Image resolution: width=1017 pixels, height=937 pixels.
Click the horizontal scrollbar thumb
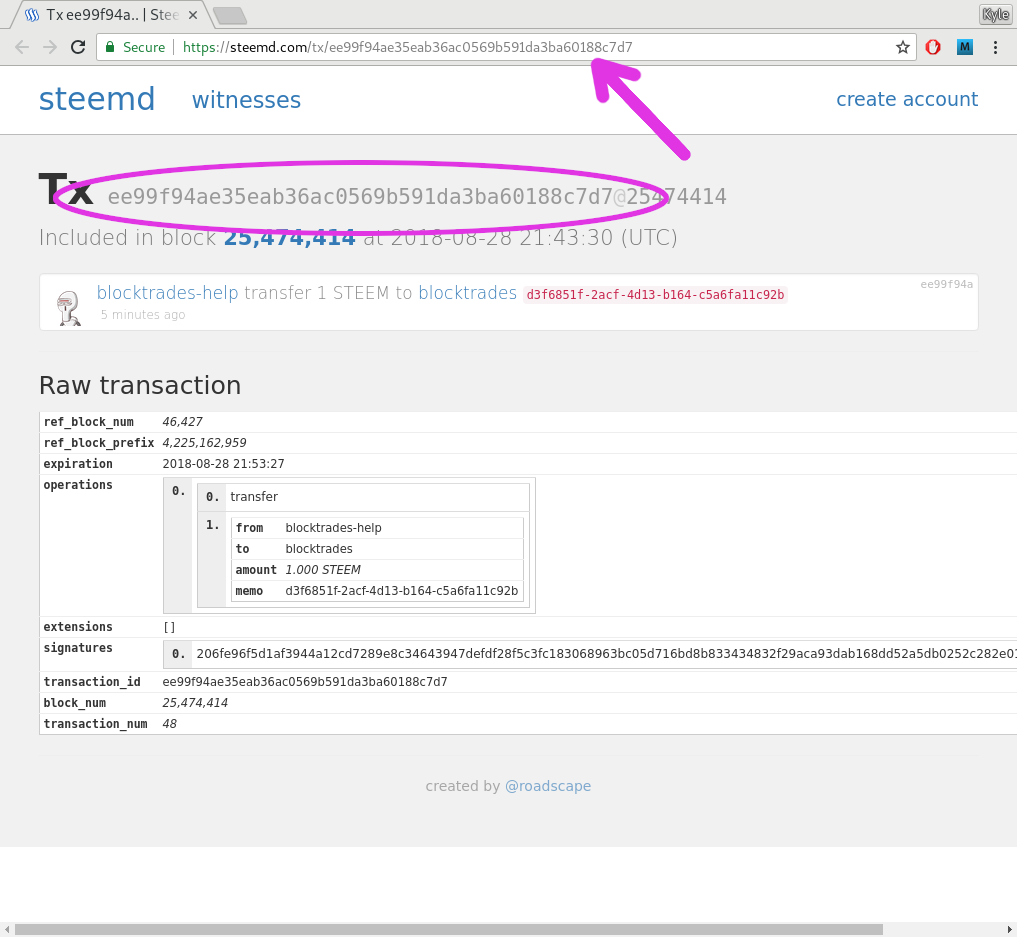tap(449, 930)
